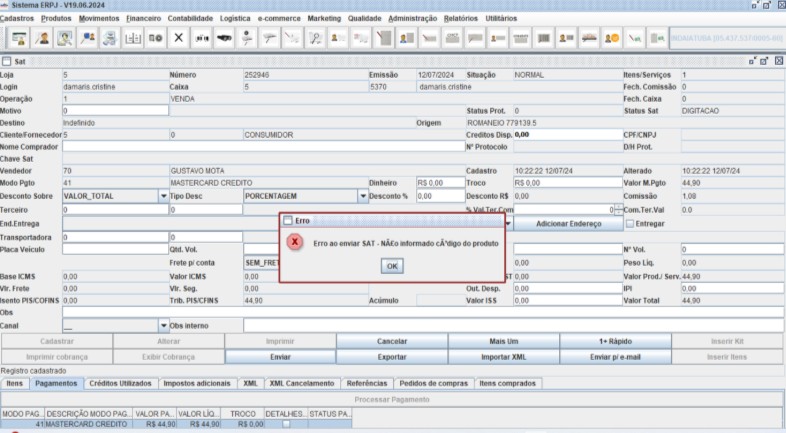Open the Contabilidade menu

tap(190, 19)
